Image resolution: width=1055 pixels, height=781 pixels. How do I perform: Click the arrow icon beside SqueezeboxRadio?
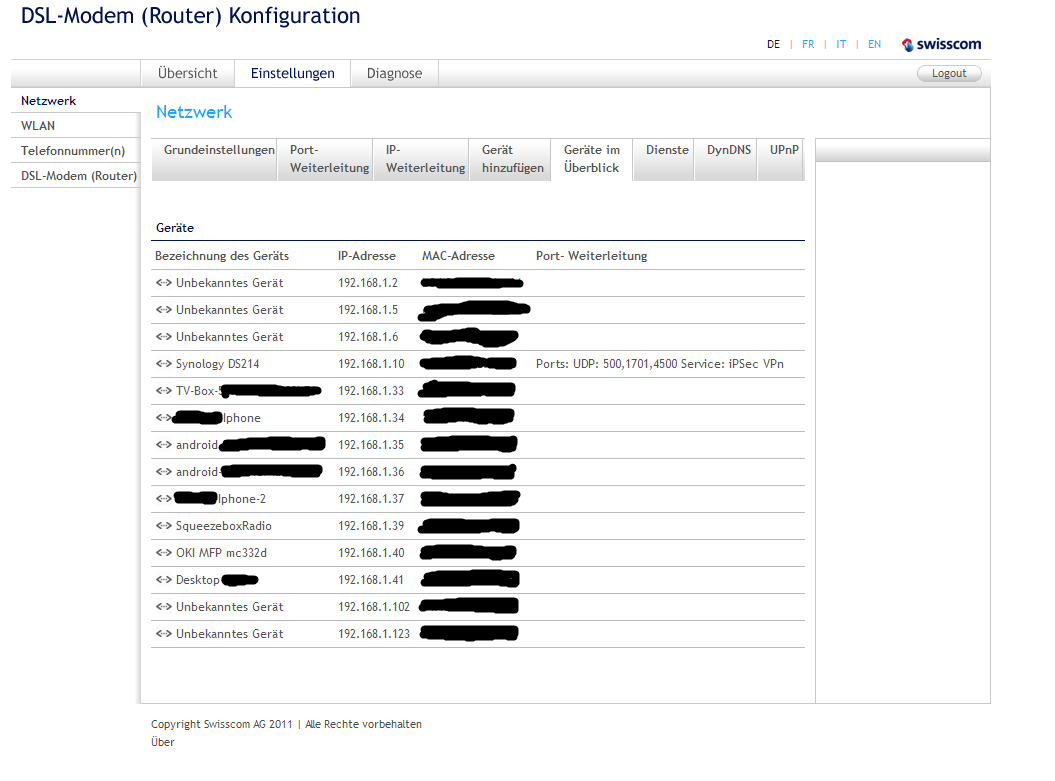(164, 526)
